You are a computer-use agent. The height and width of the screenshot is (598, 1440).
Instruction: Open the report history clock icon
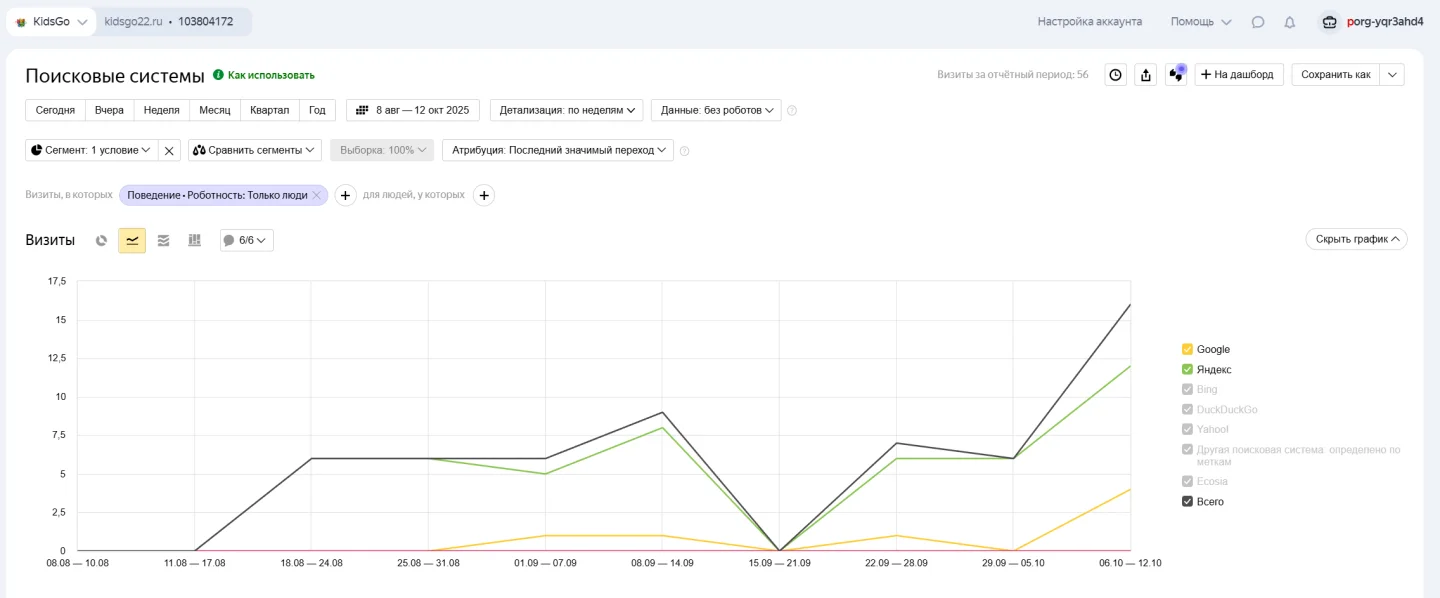click(x=1115, y=75)
